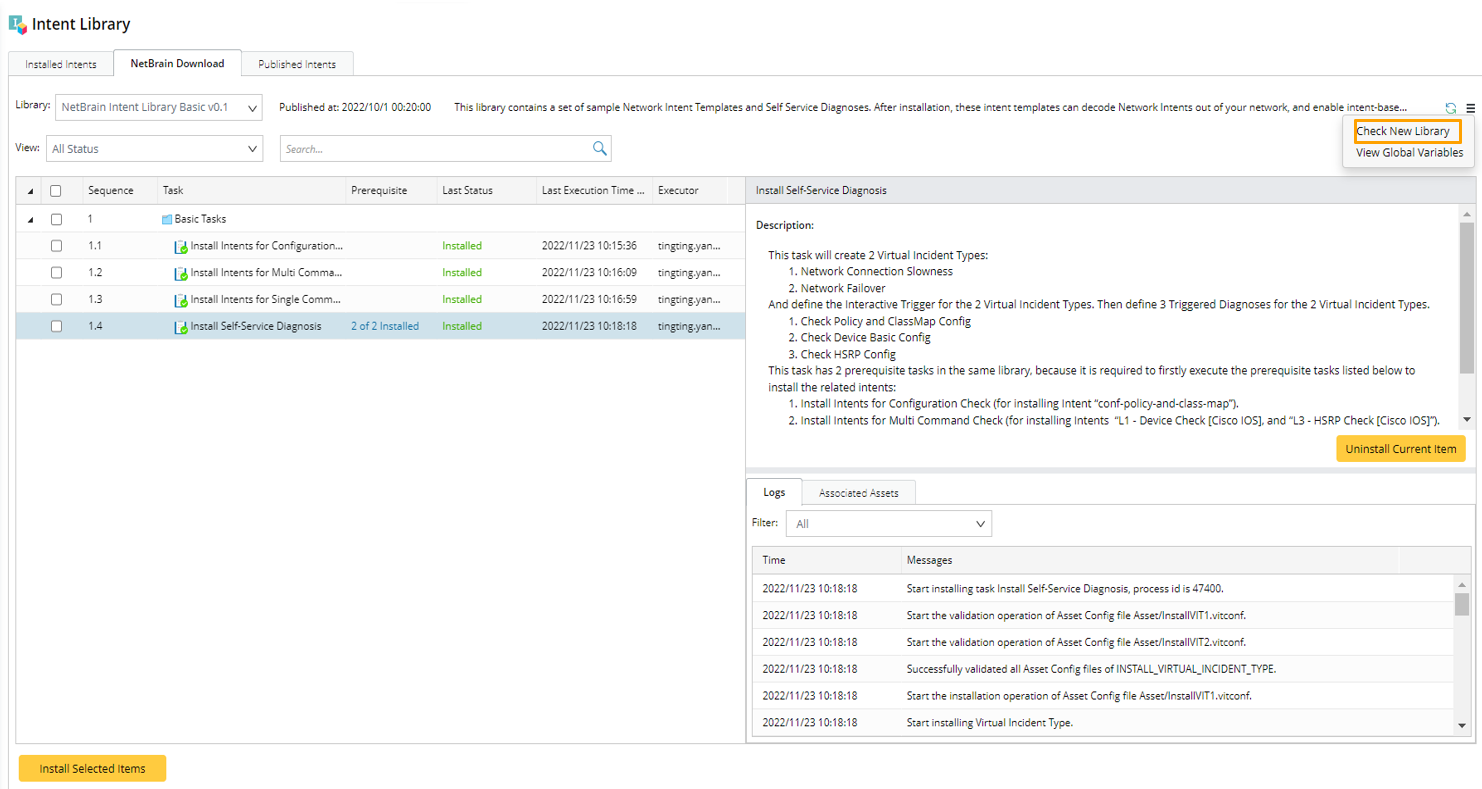Viewport: 1482px width, 789px height.
Task: Open the Logs Filter dropdown
Action: (889, 523)
